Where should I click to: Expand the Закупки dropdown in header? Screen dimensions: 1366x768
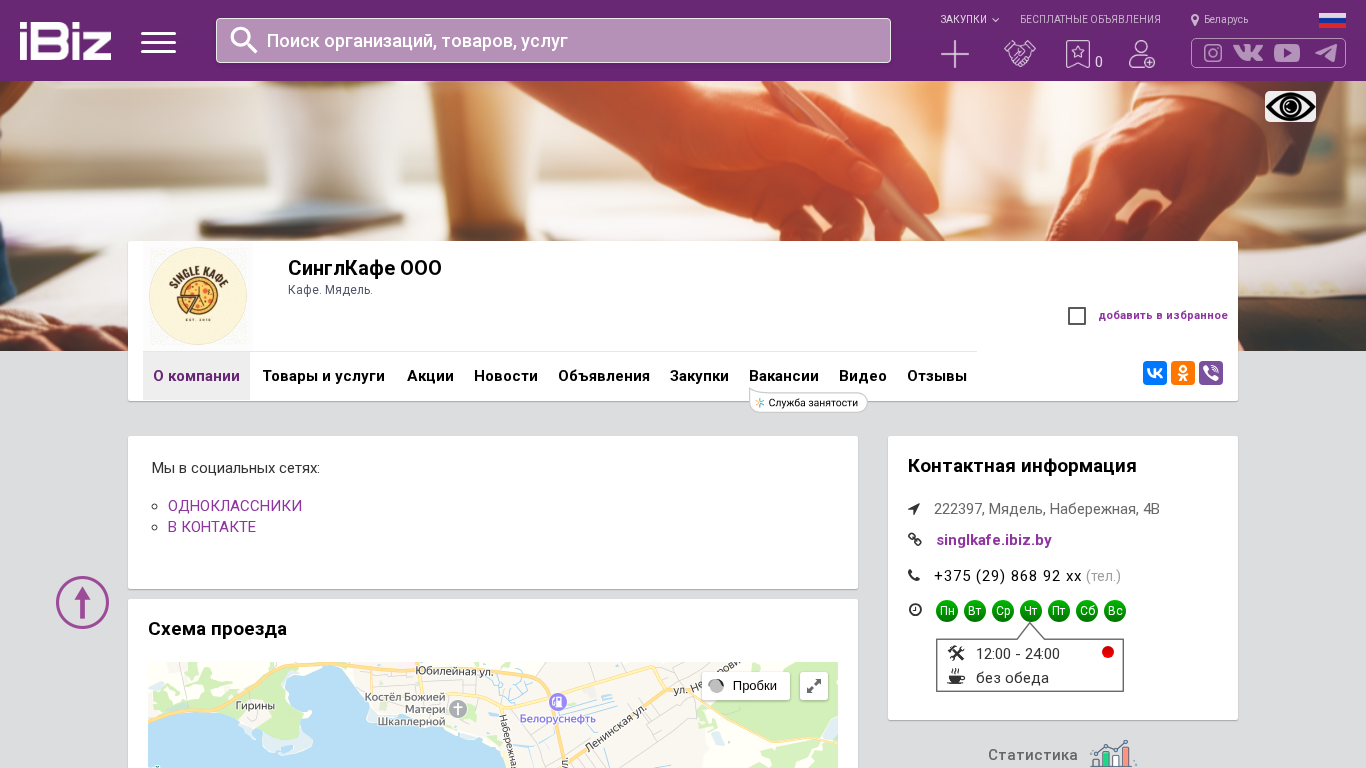[968, 19]
